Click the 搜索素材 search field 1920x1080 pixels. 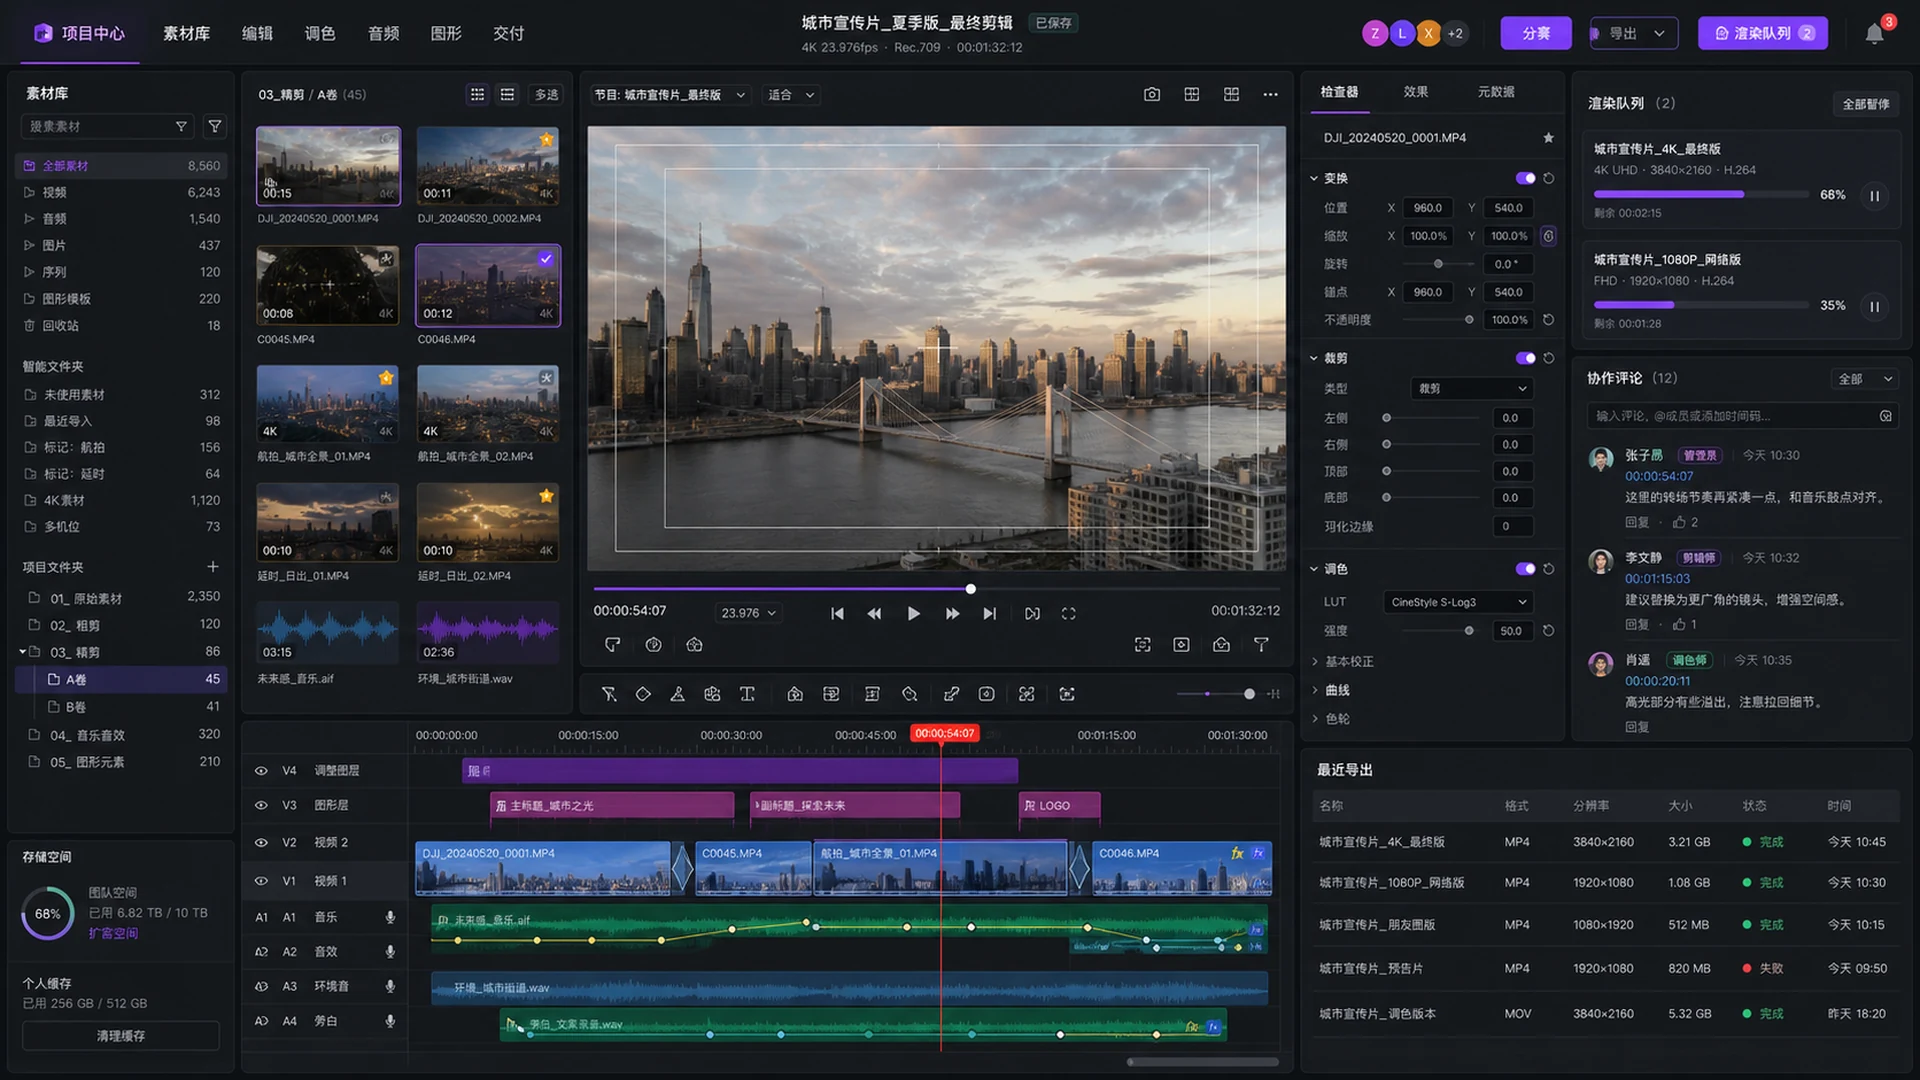108,126
